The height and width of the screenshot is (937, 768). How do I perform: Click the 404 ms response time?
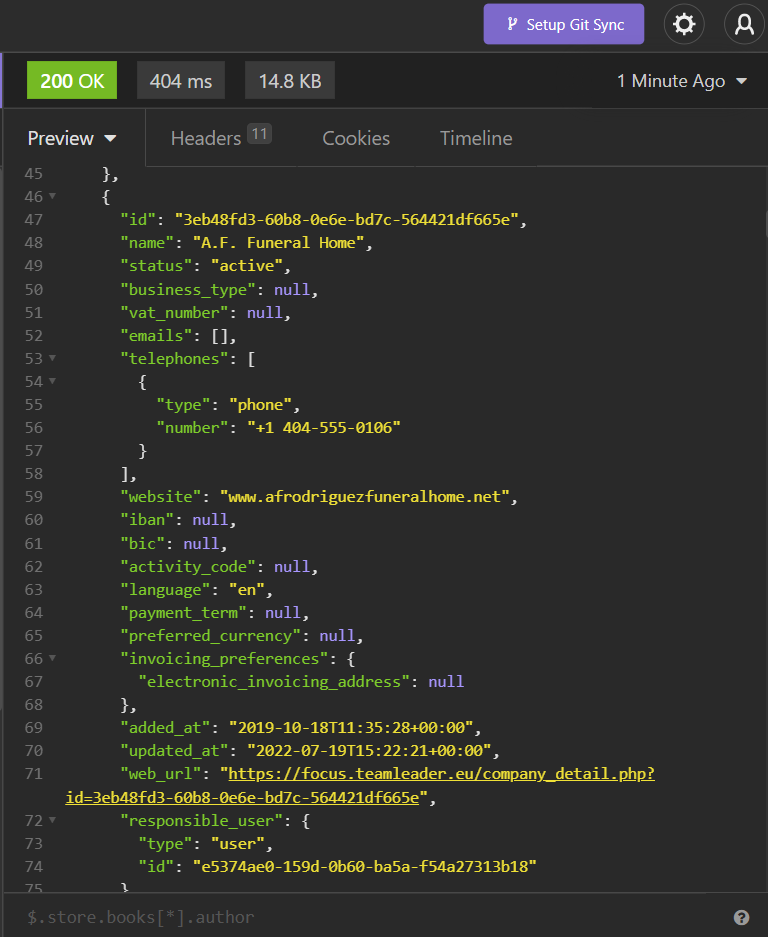[181, 80]
